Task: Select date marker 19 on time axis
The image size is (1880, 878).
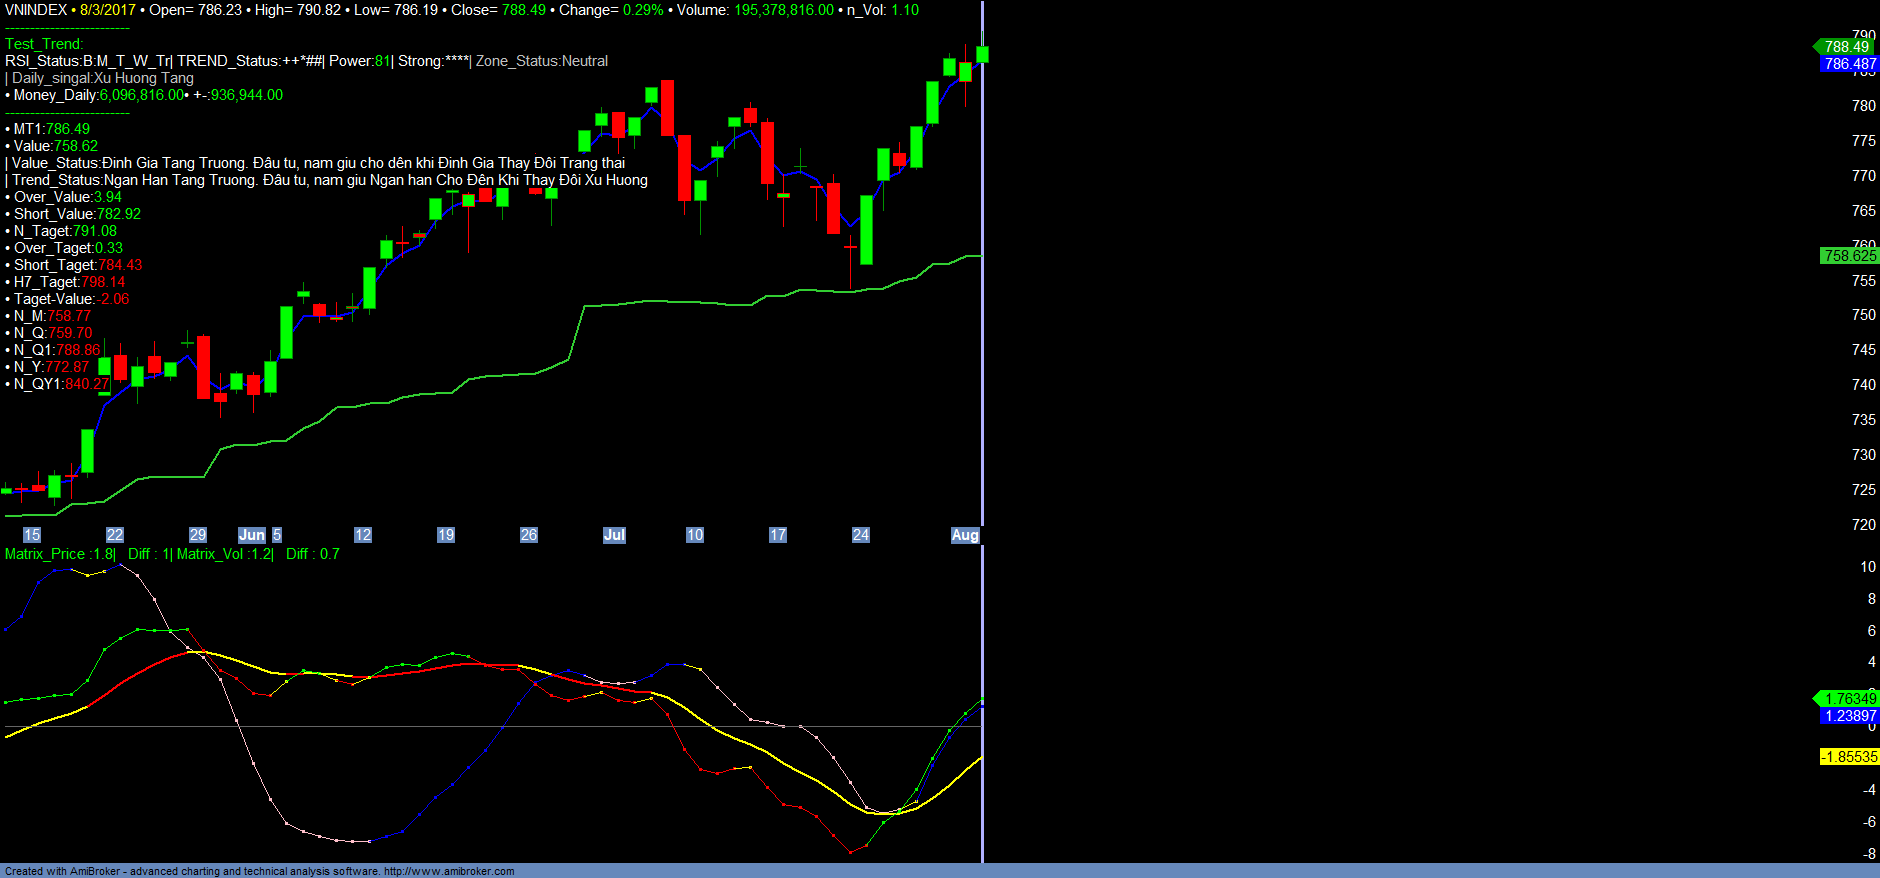Action: point(446,535)
